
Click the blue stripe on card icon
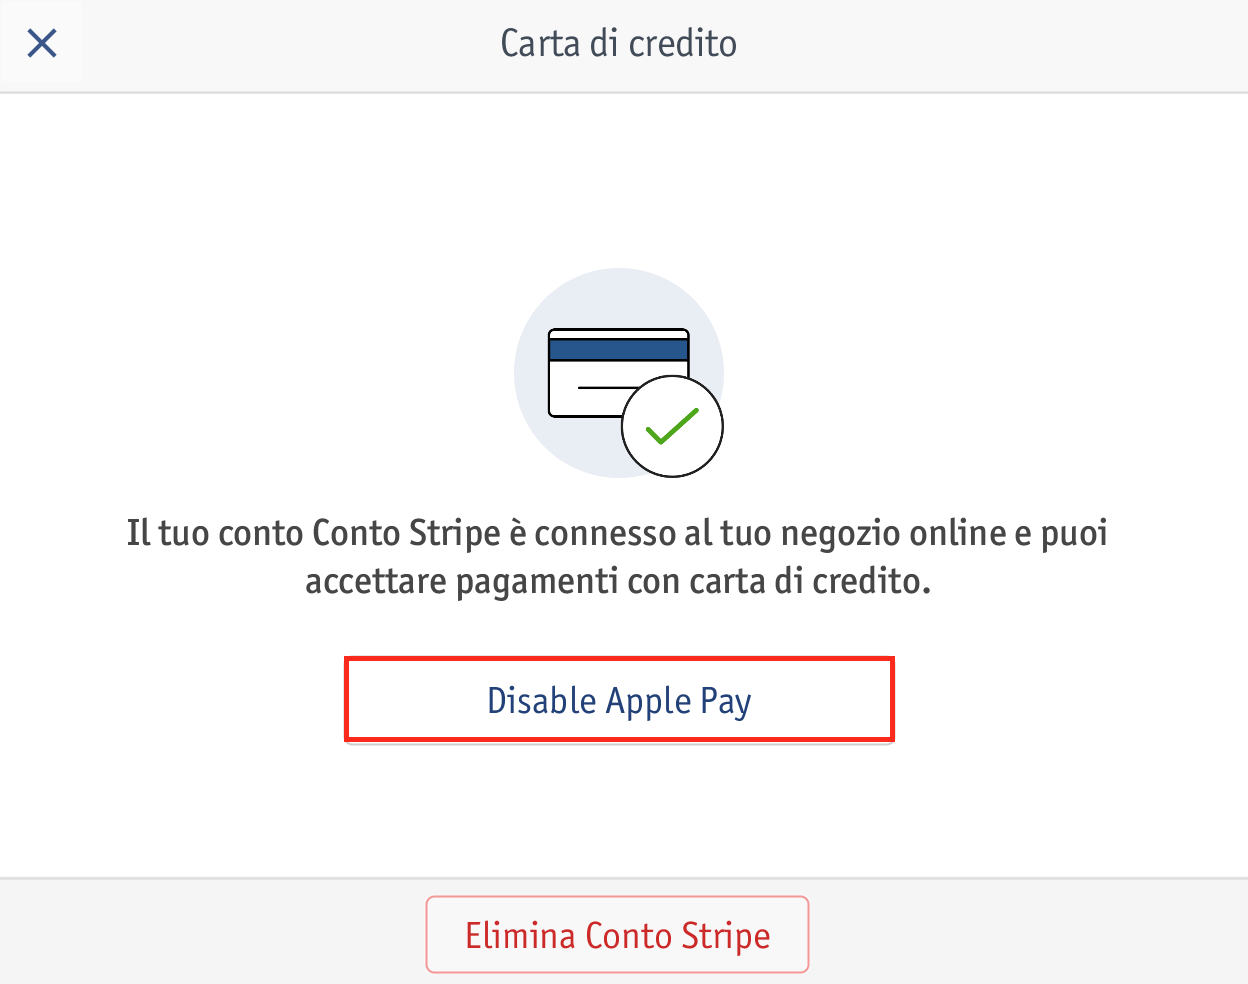(618, 350)
